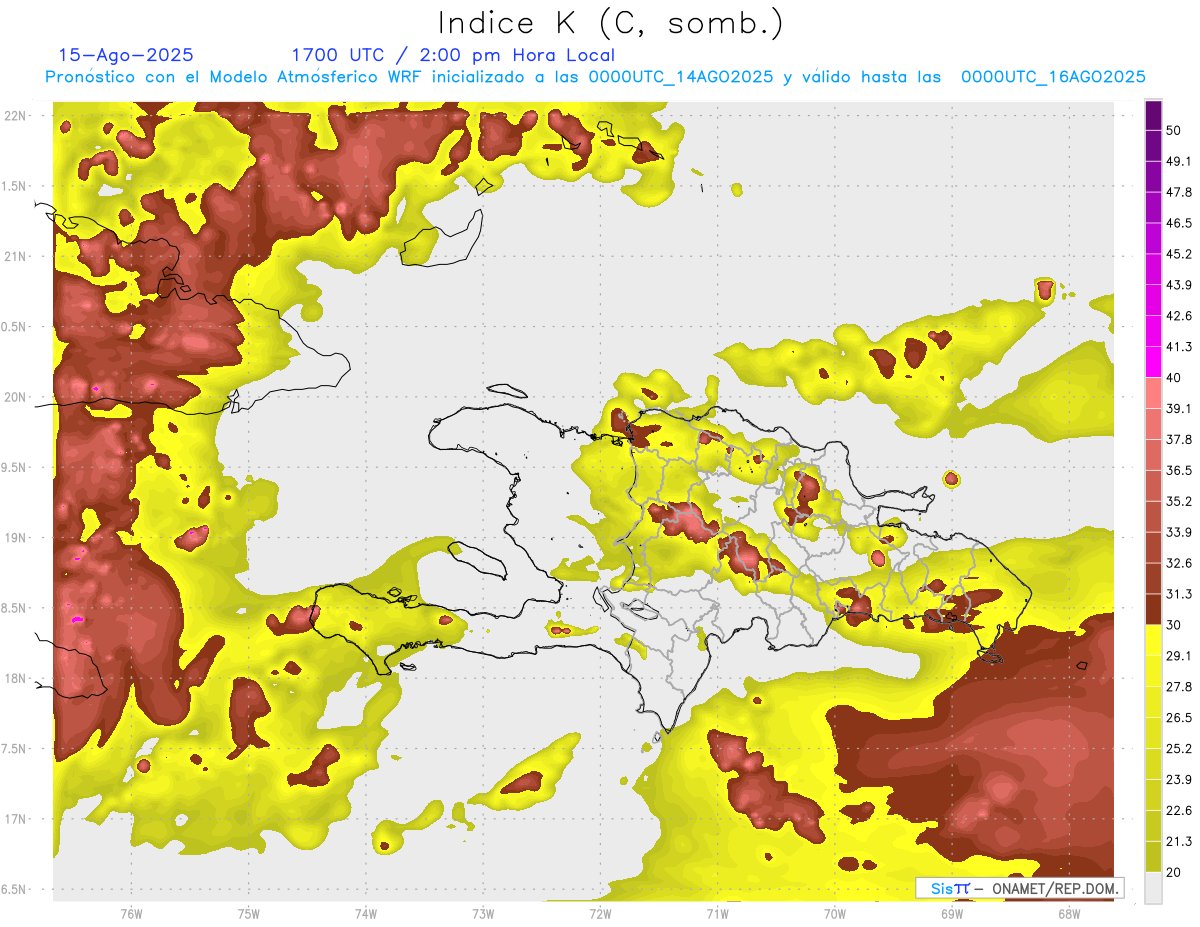Click the colorbar value "27.8"
Image resolution: width=1200 pixels, height=927 pixels.
click(1178, 687)
